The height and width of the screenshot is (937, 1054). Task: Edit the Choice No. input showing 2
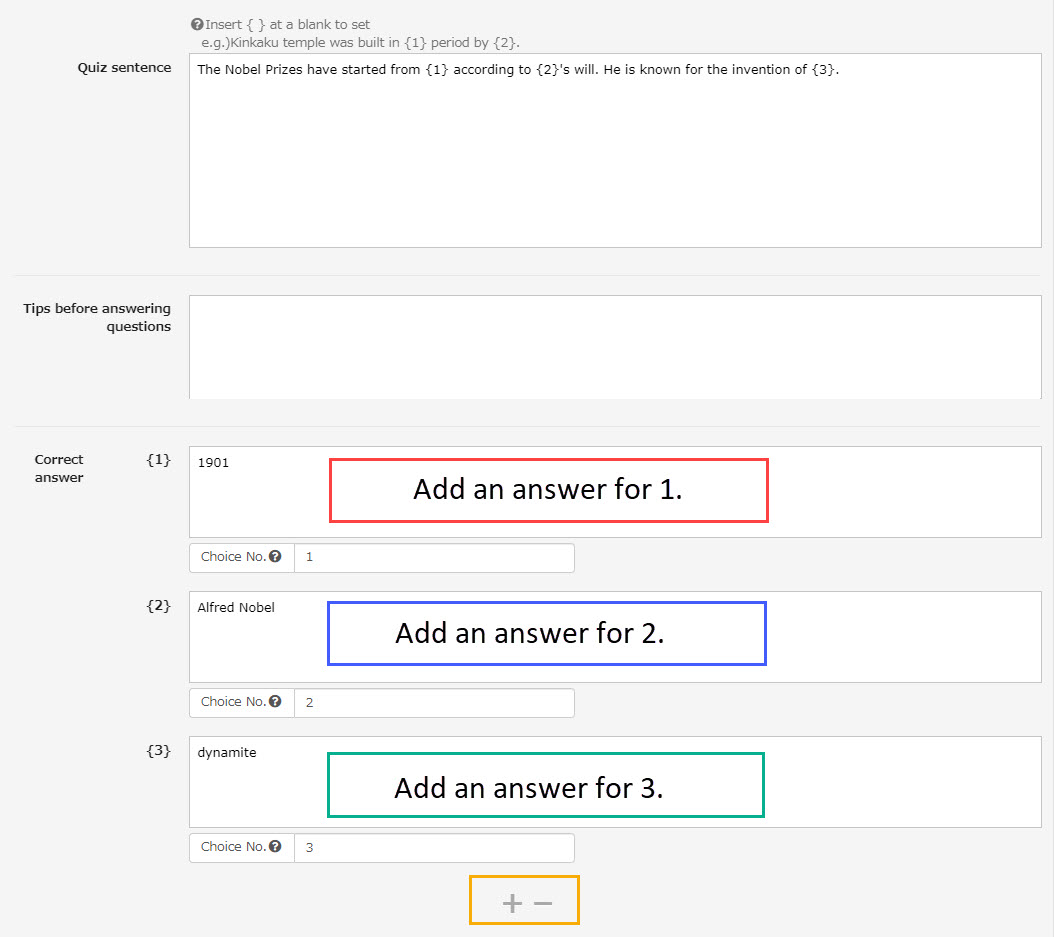434,703
